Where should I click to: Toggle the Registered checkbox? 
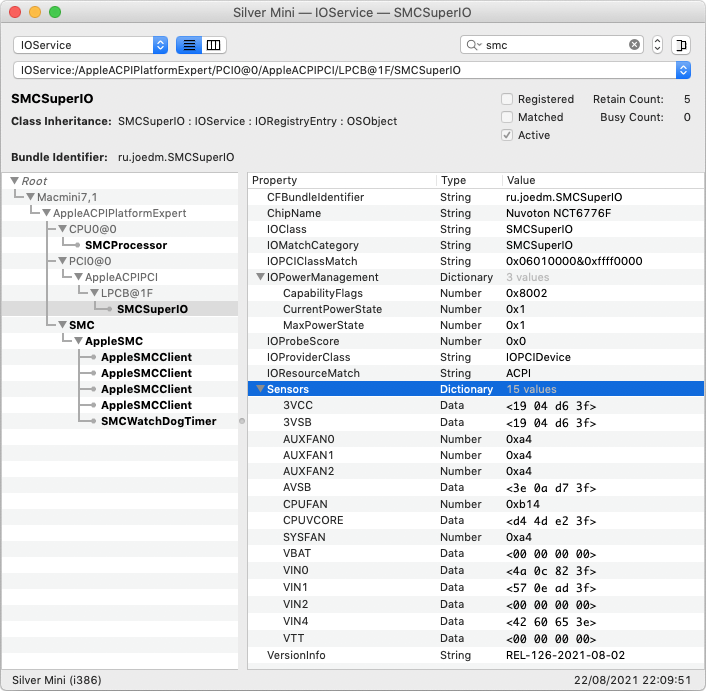pos(507,99)
